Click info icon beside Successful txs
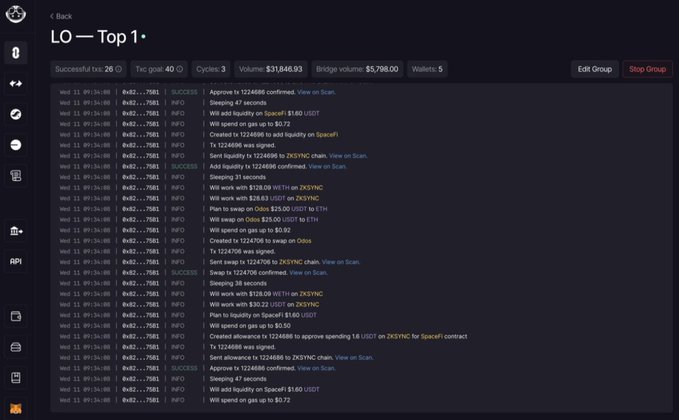This screenshot has width=679, height=420. tap(118, 69)
